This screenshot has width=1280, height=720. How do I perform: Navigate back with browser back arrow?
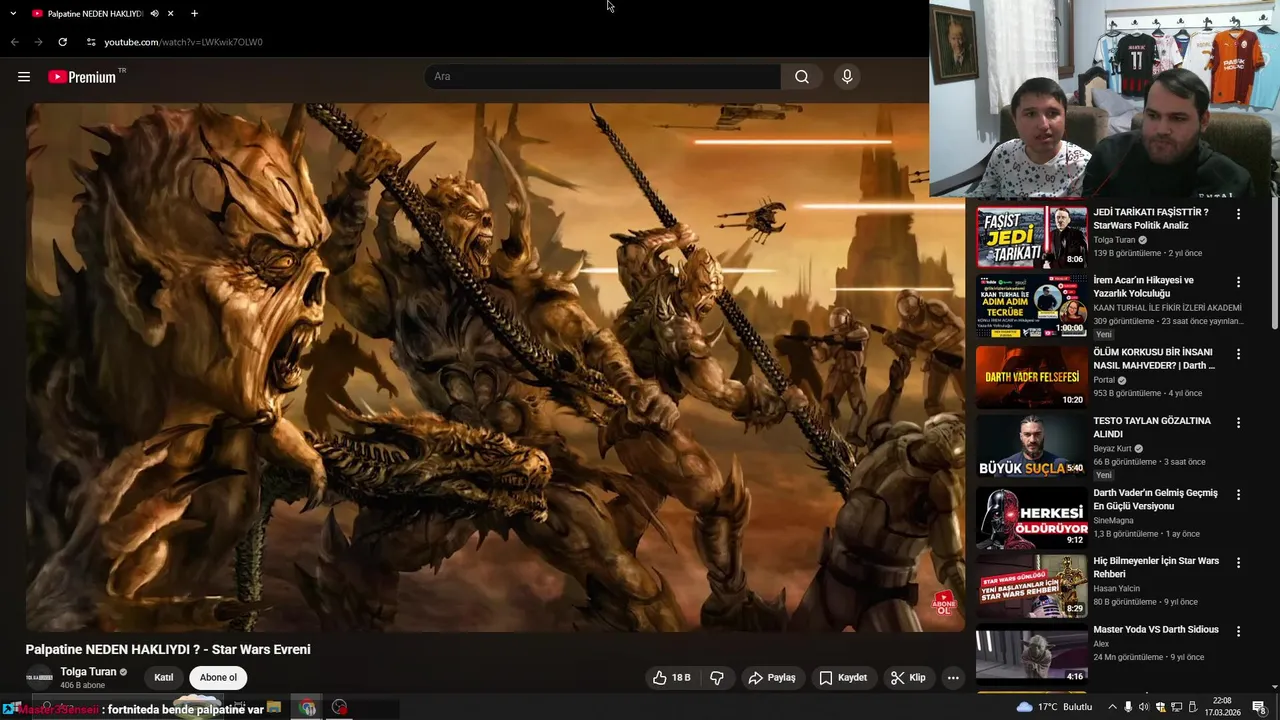14,42
